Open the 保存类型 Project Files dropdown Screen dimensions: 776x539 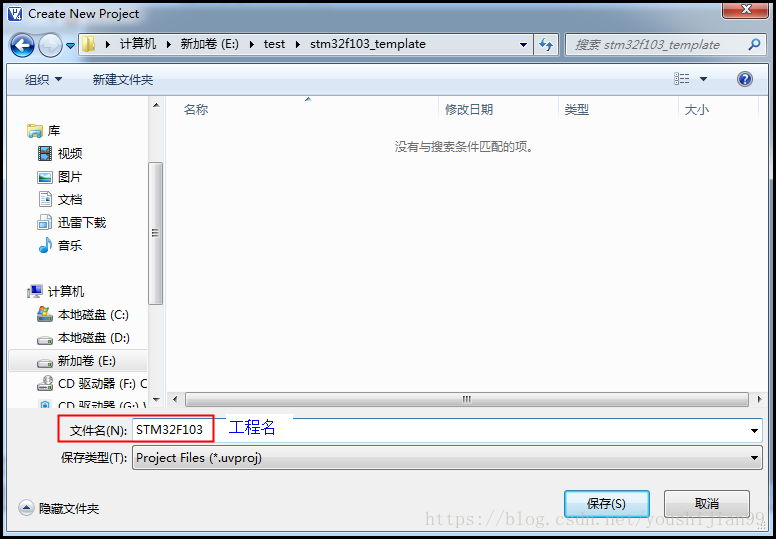[x=447, y=458]
